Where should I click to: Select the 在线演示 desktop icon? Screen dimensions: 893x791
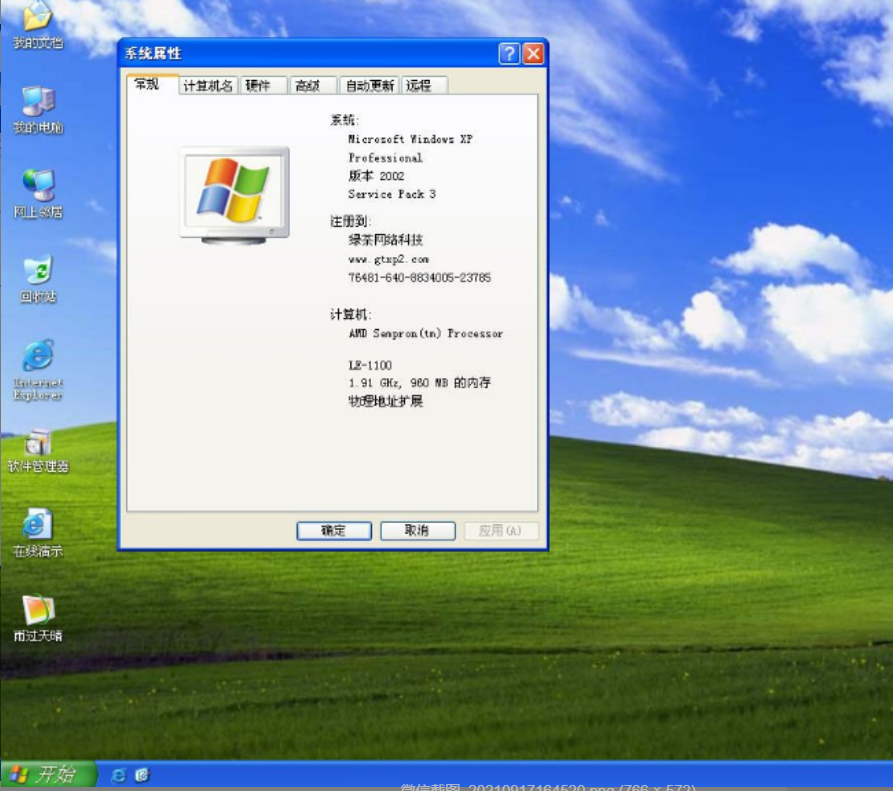[x=38, y=533]
